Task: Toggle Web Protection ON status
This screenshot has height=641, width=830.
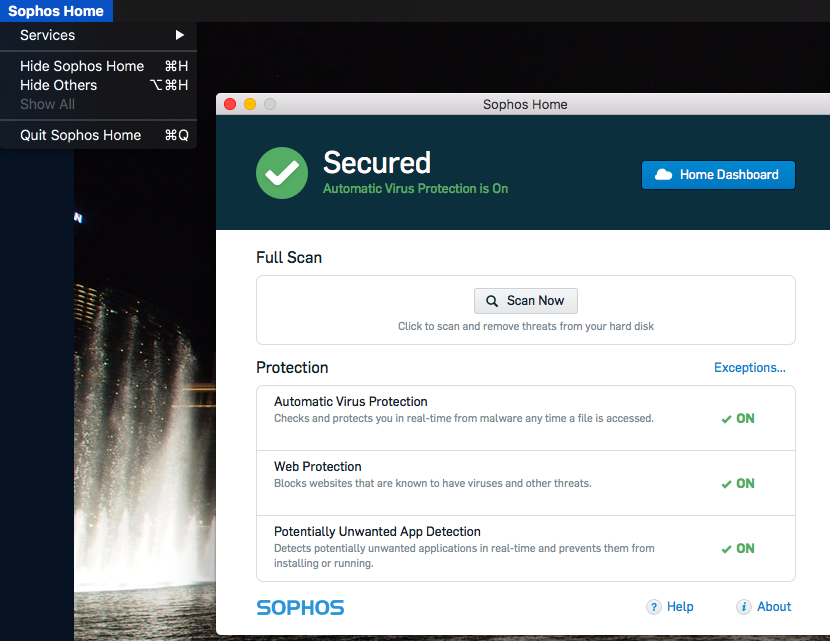Action: tap(738, 484)
